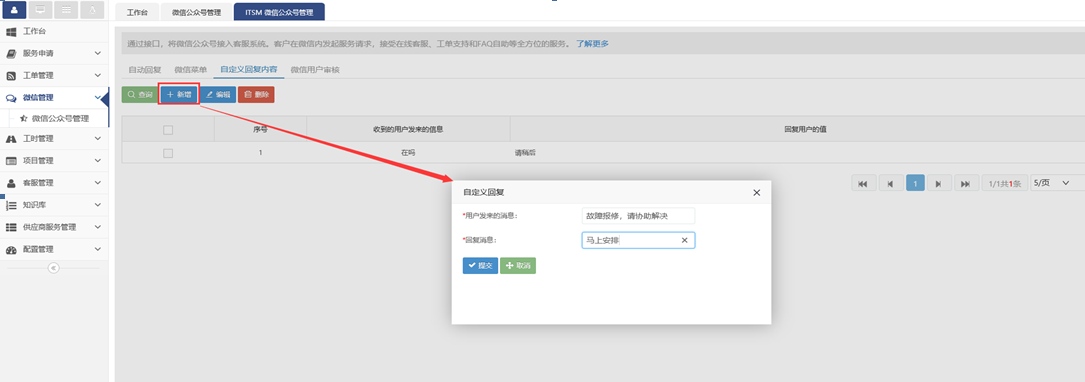Collapse the sidebar with the double-arrow icon

(x=53, y=268)
